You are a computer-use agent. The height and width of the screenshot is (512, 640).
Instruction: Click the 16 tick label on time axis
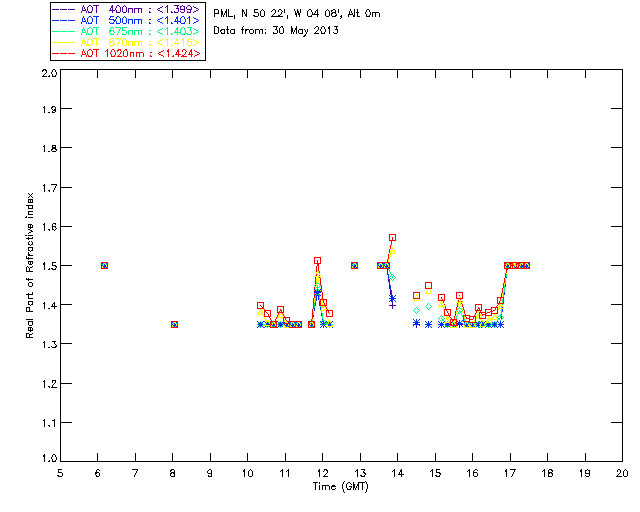coord(472,473)
